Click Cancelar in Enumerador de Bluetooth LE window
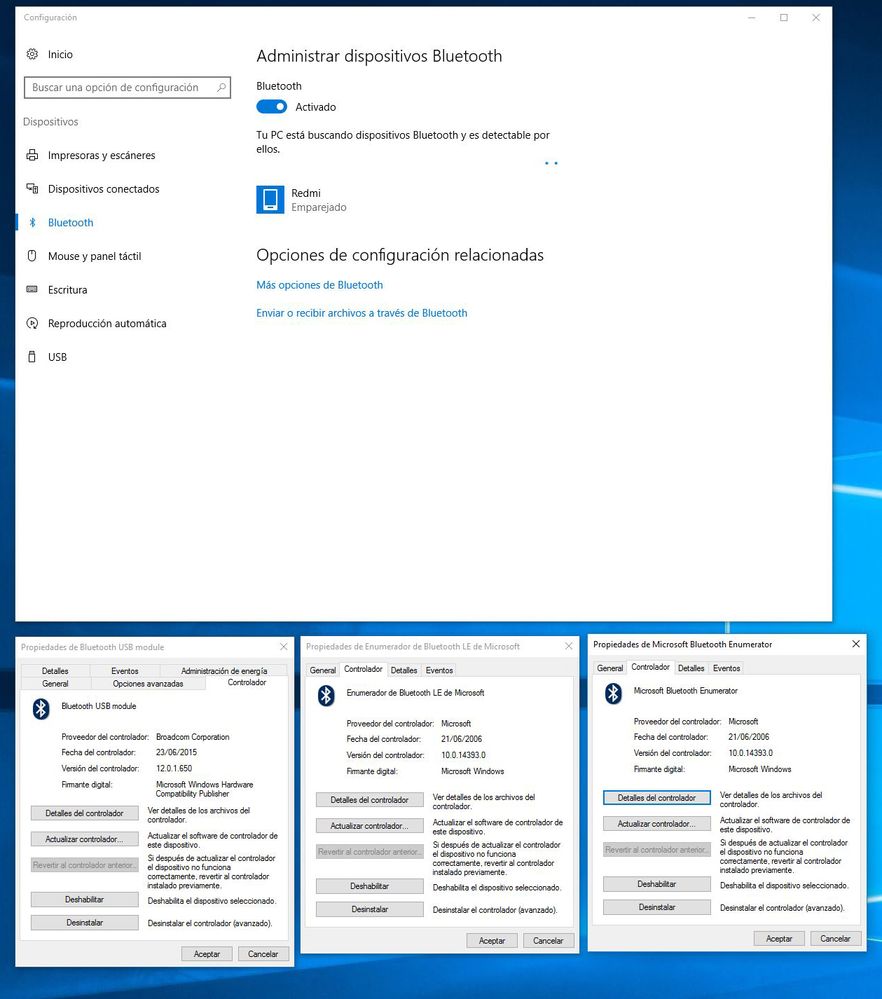This screenshot has width=882, height=999. click(548, 940)
